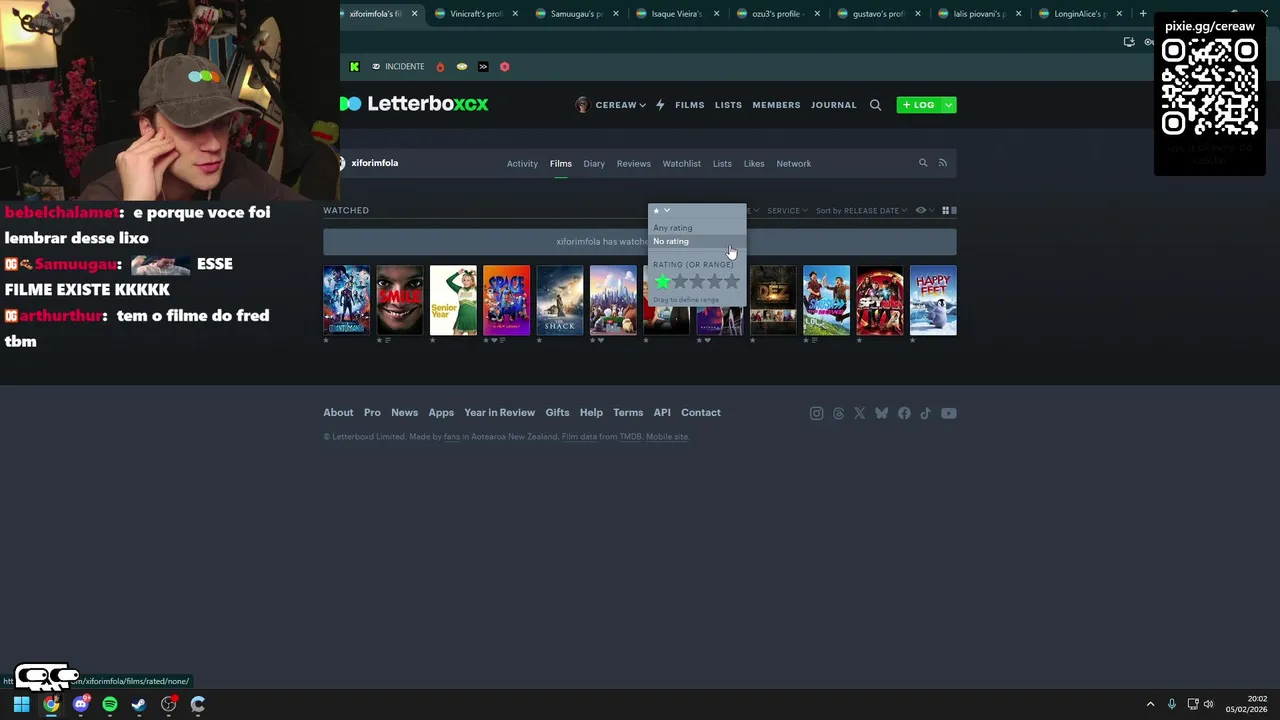Open LISTS in main navigation
Screen dimensions: 1280x720
728,105
